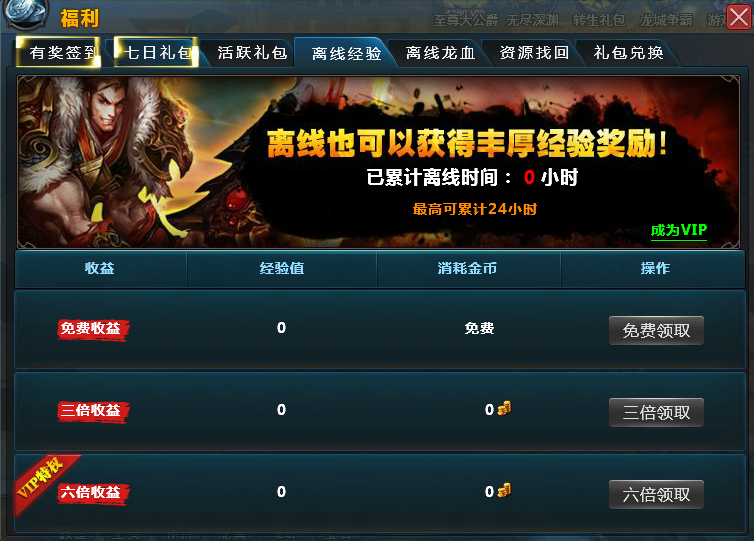Select the 活跃礼包 tab
This screenshot has width=754, height=541.
252,52
